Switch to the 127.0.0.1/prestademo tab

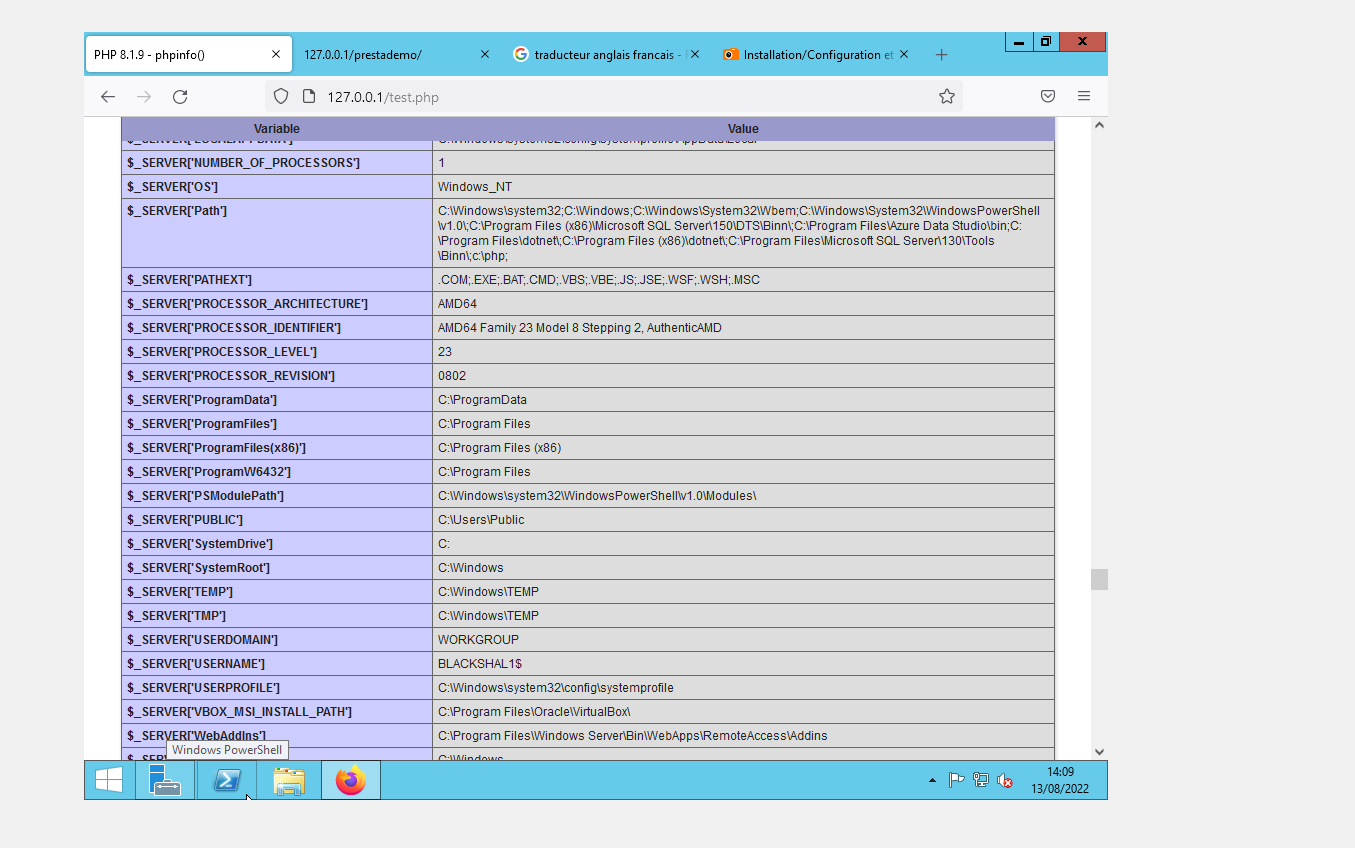point(397,55)
